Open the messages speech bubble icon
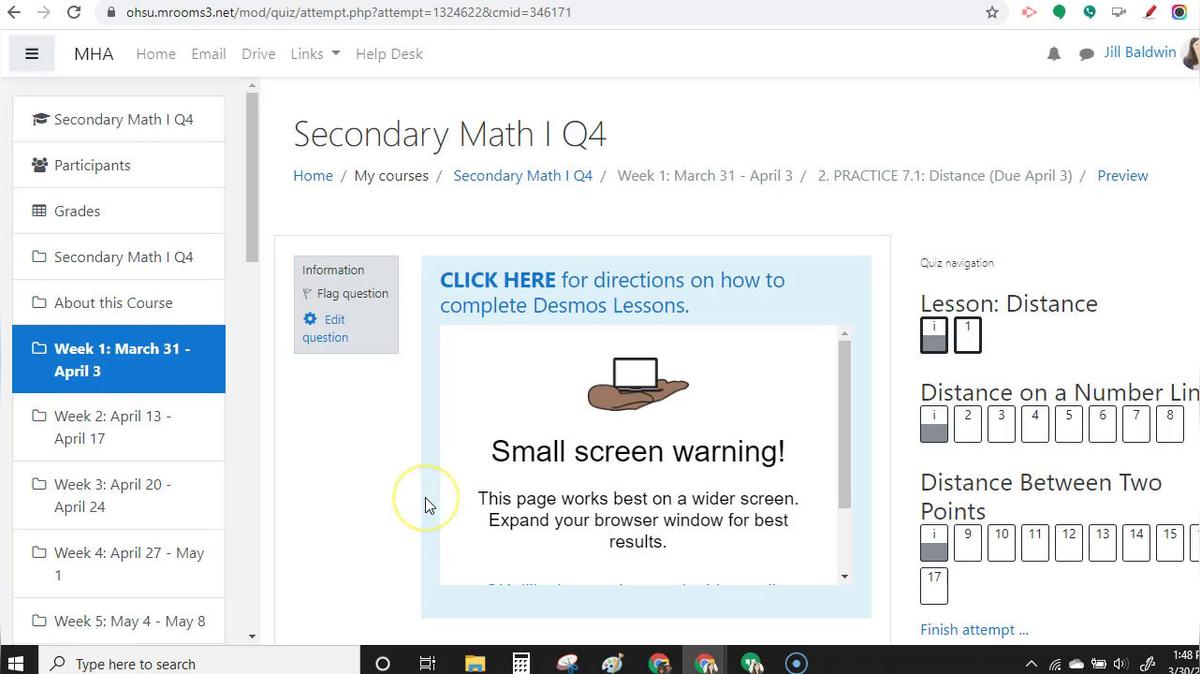Image resolution: width=1200 pixels, height=674 pixels. [x=1086, y=54]
